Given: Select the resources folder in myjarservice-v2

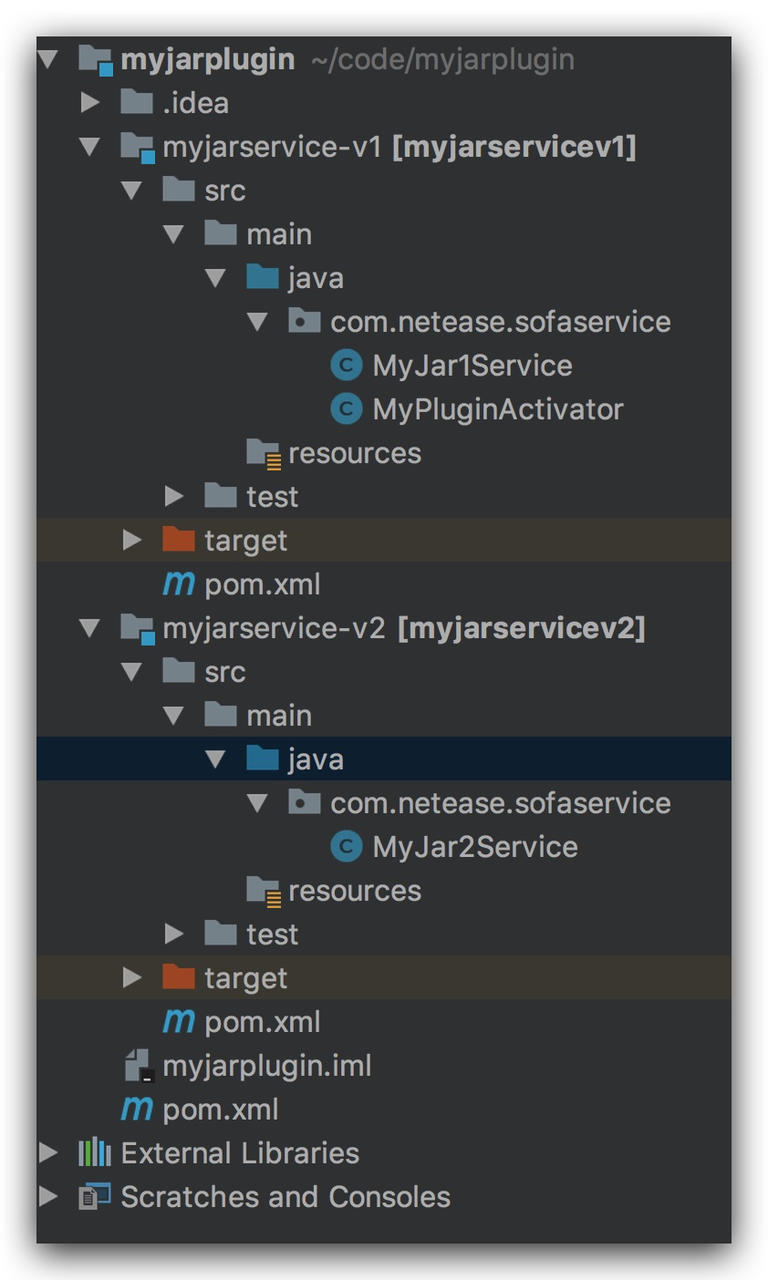Looking at the screenshot, I should point(354,890).
